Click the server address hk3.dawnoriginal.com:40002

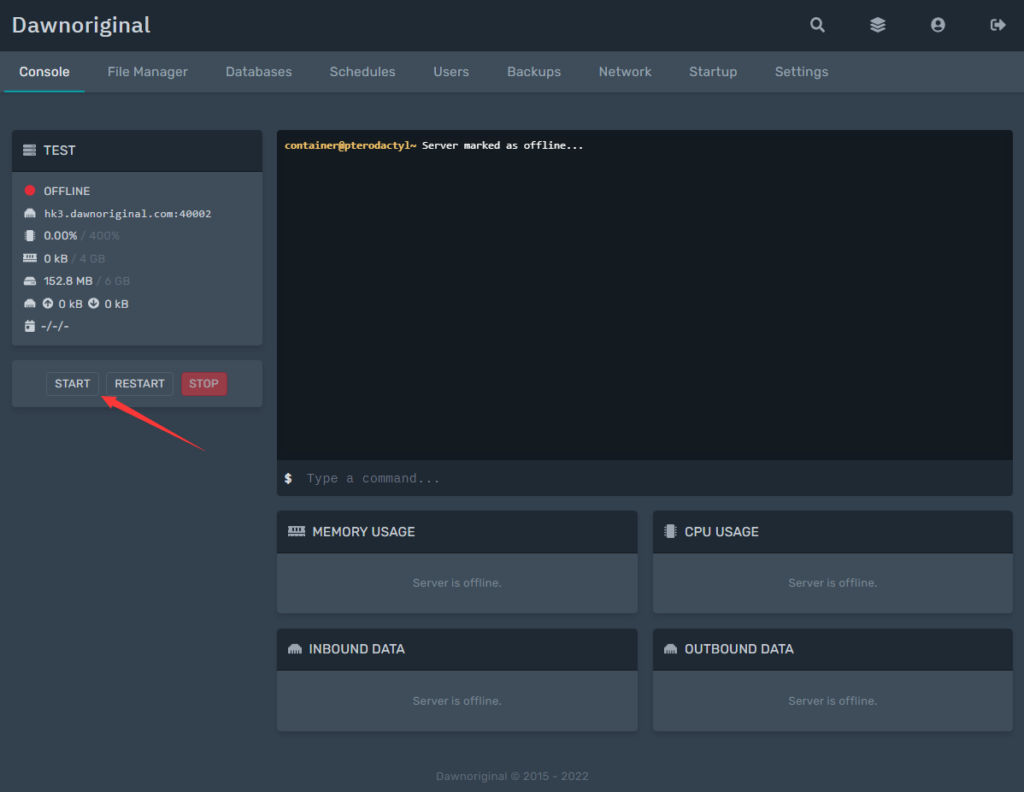tap(127, 214)
